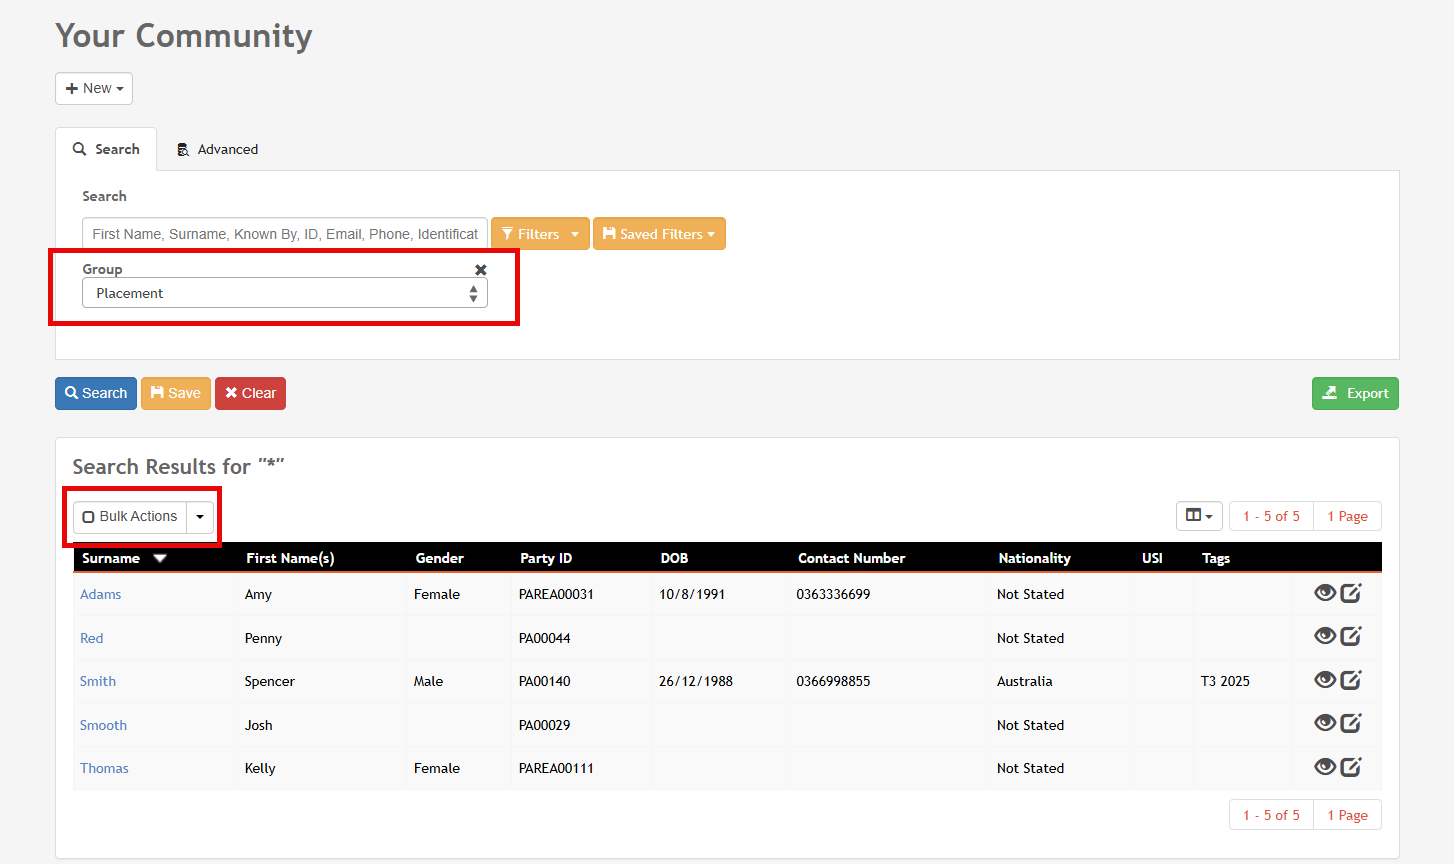This screenshot has height=864, width=1454.
Task: Tick the Bulk Actions select-all checkbox
Action: click(x=89, y=517)
